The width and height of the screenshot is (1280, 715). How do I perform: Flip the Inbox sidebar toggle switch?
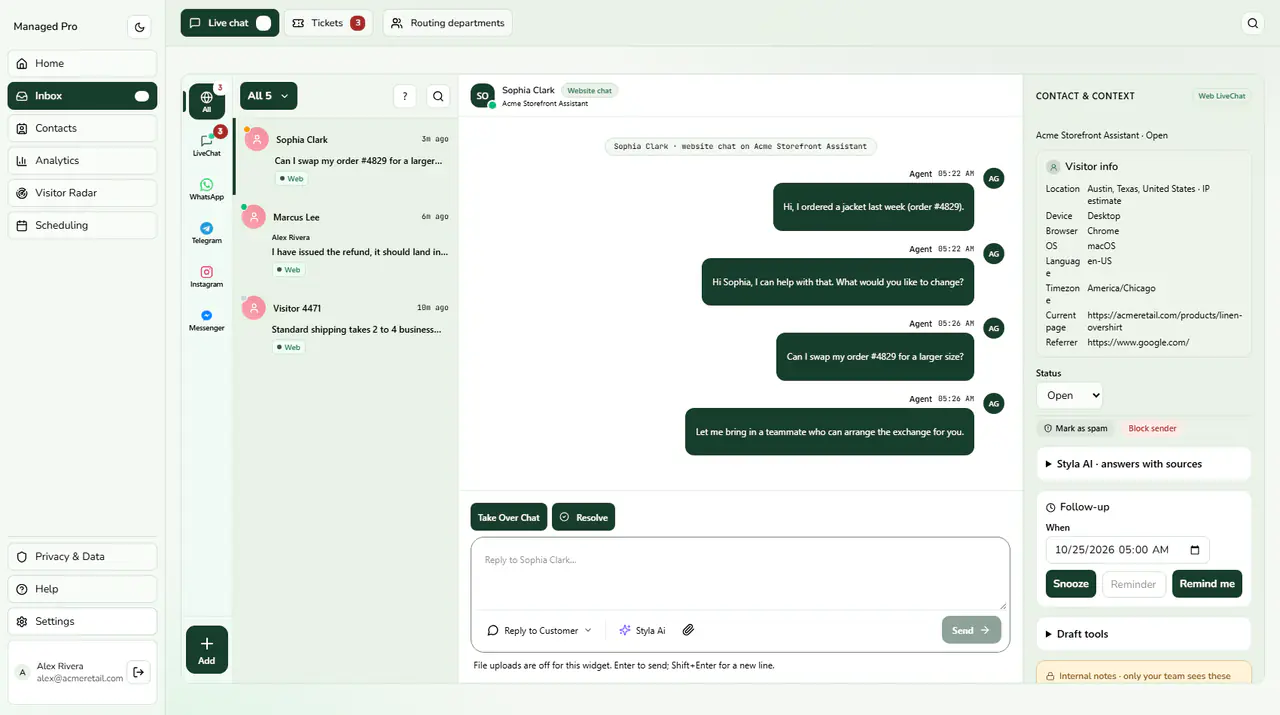[x=142, y=96]
